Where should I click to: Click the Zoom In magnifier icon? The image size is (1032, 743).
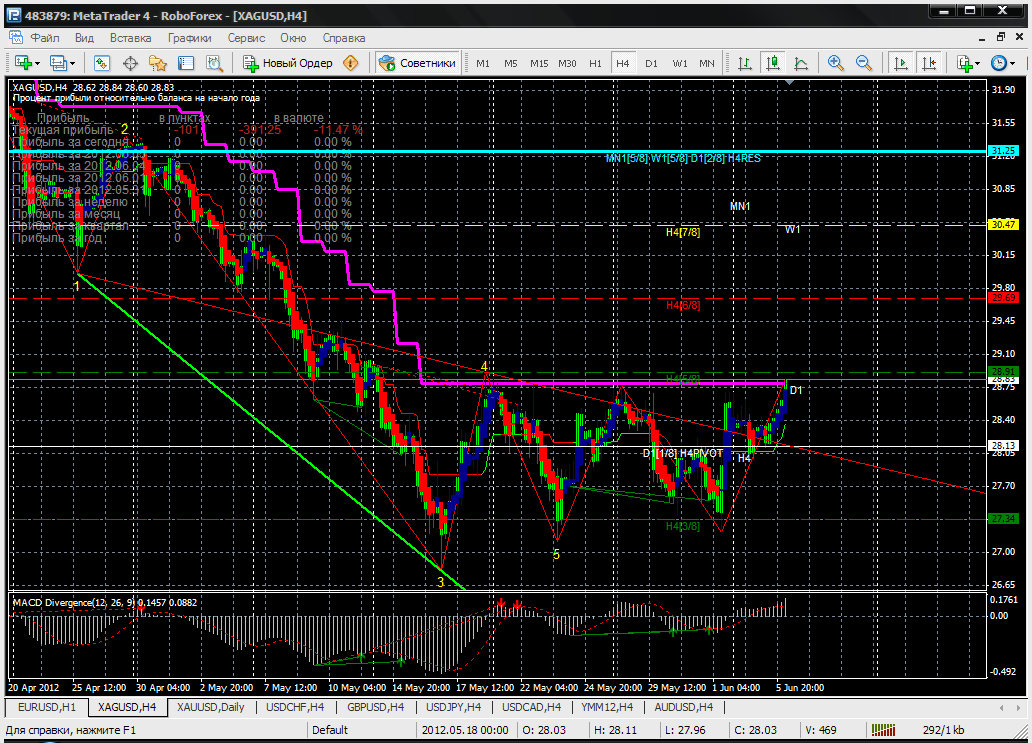click(835, 63)
